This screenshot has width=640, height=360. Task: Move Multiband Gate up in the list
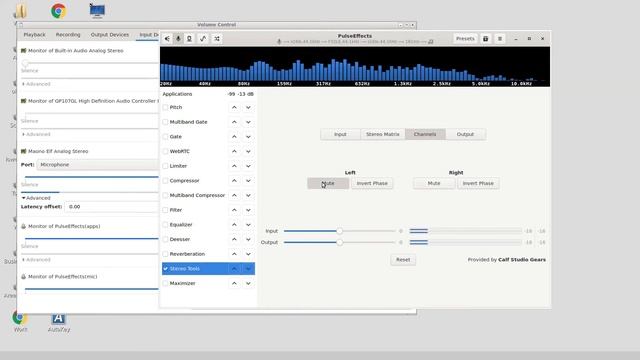pyautogui.click(x=234, y=122)
